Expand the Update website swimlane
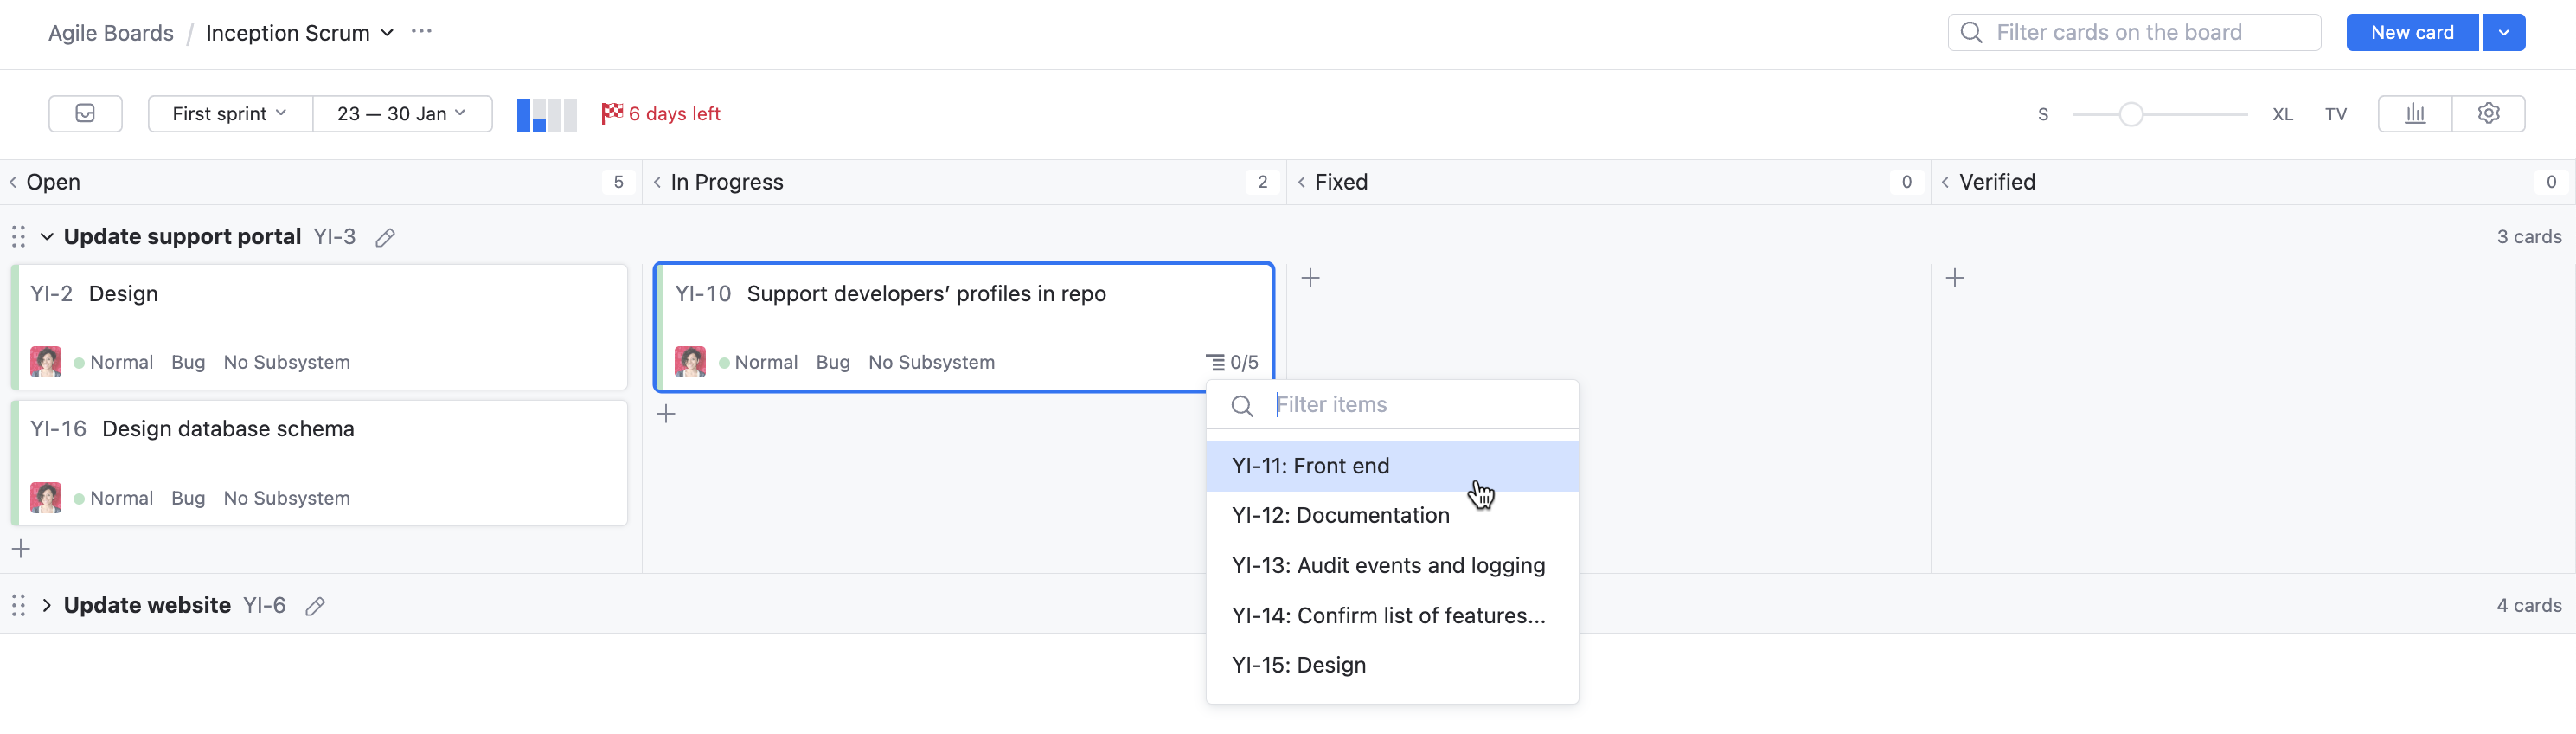 point(46,606)
